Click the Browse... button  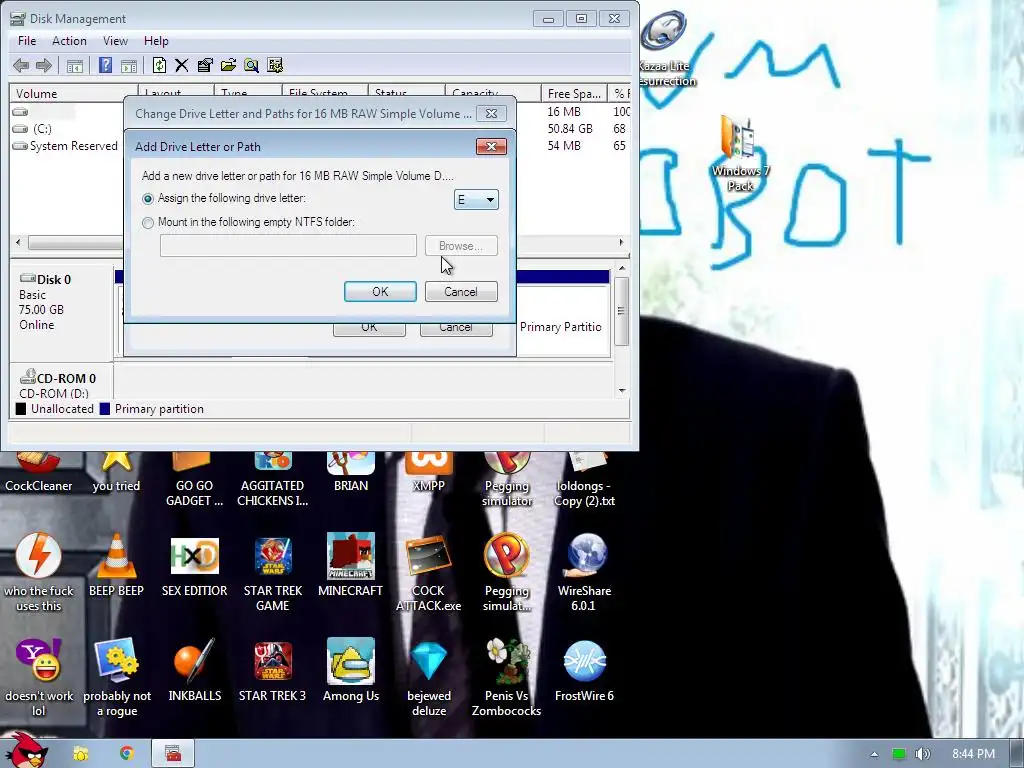(461, 246)
